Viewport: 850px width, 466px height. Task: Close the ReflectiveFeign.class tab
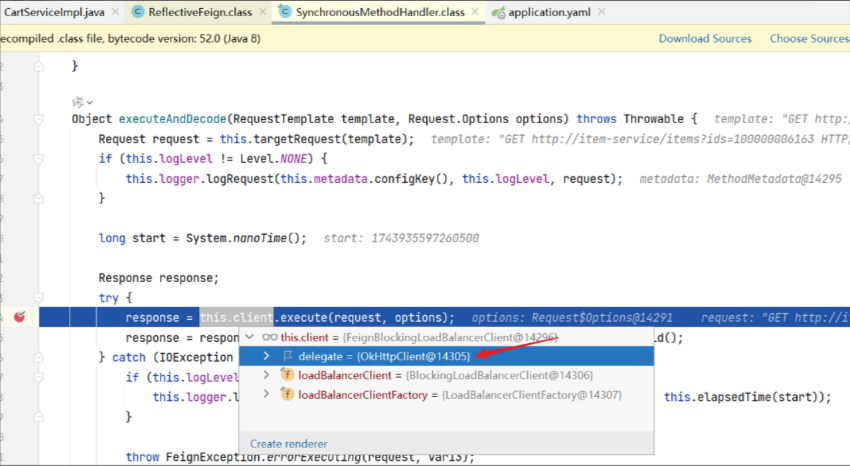262,11
